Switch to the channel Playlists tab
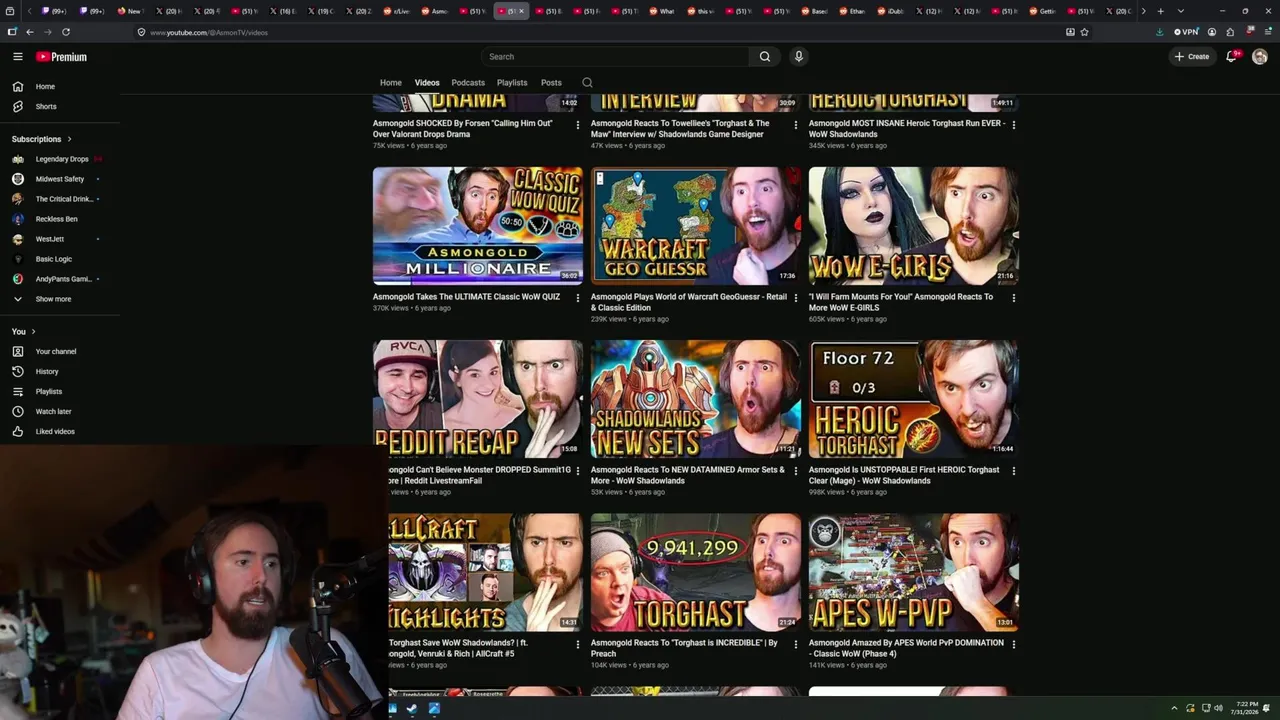This screenshot has width=1280, height=720. tap(512, 83)
